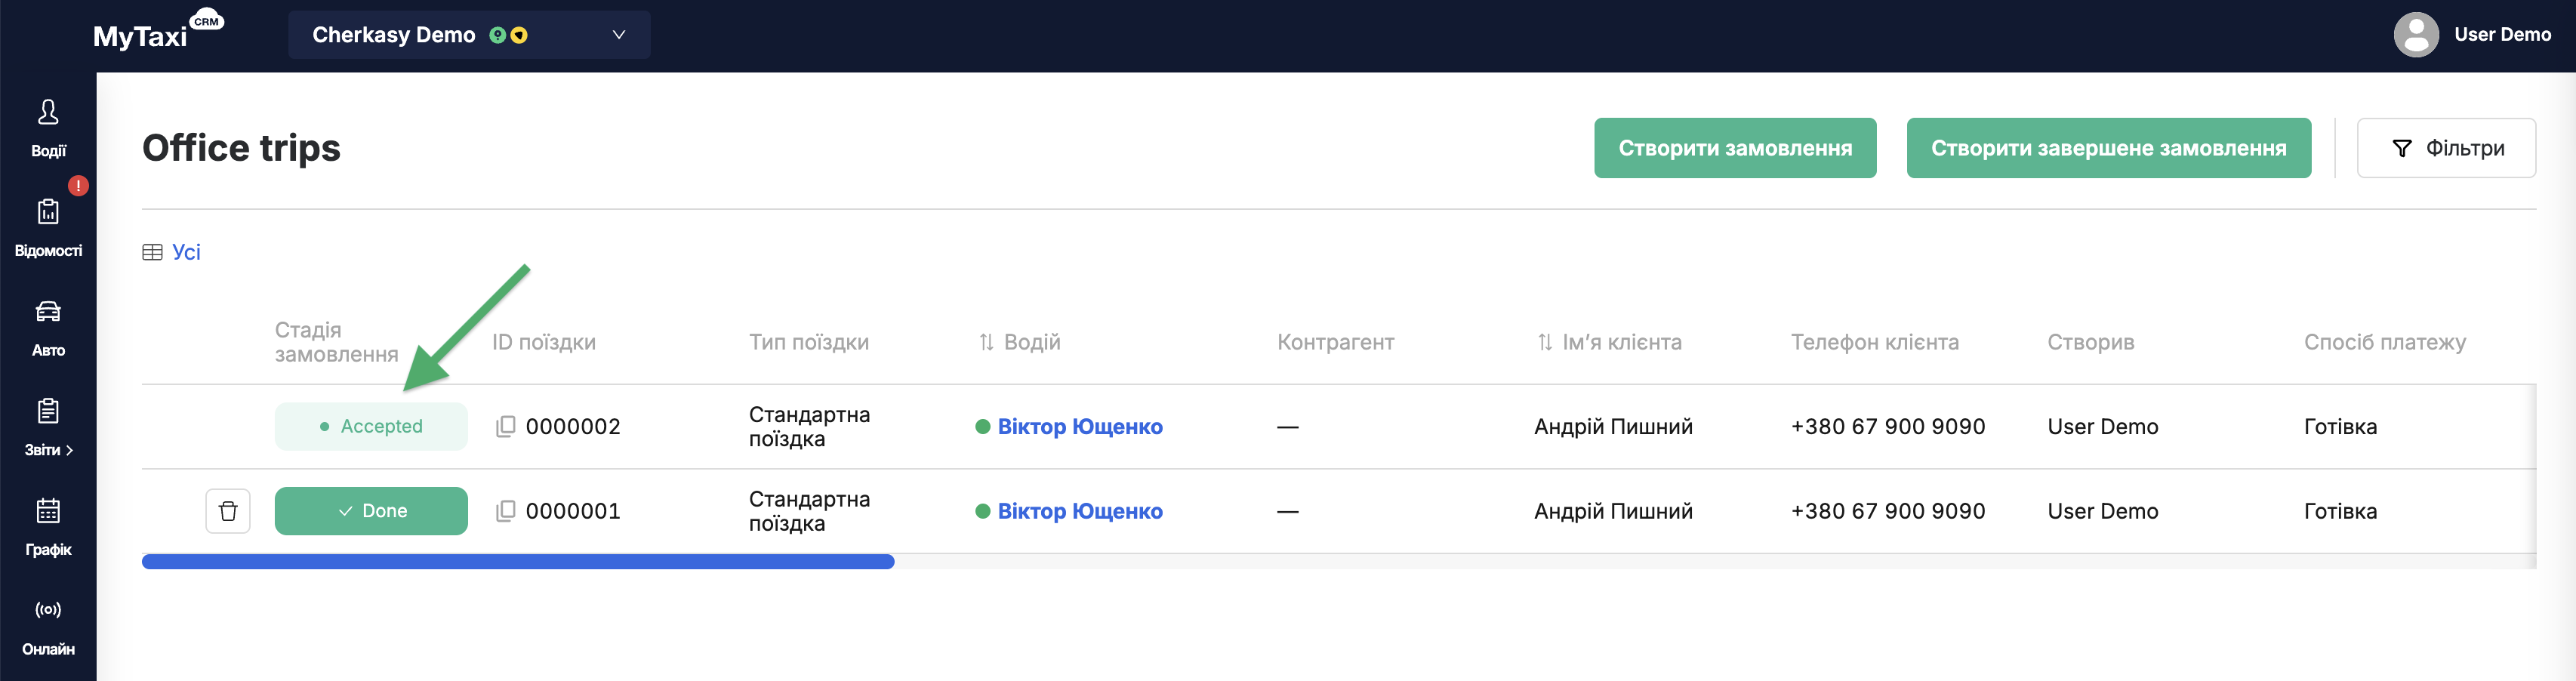The height and width of the screenshot is (681, 2576).
Task: Click the Done status of trip 0000001
Action: point(371,511)
